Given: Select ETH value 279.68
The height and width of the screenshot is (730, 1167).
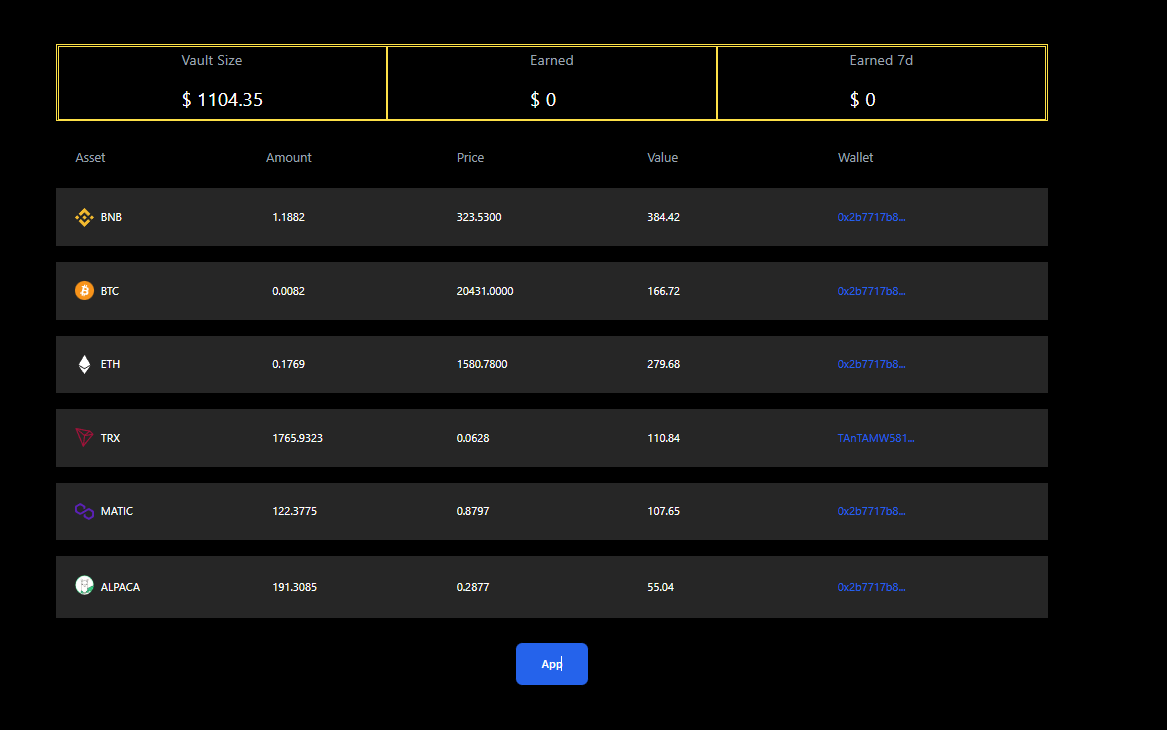Looking at the screenshot, I should [663, 364].
